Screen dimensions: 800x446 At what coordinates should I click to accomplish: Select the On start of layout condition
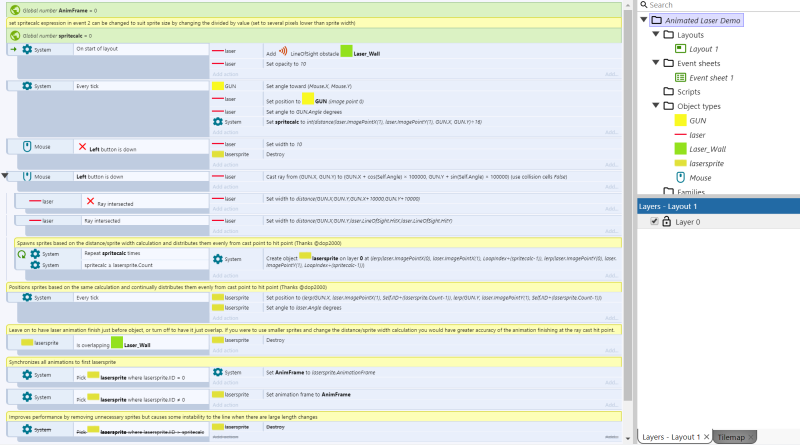(141, 49)
